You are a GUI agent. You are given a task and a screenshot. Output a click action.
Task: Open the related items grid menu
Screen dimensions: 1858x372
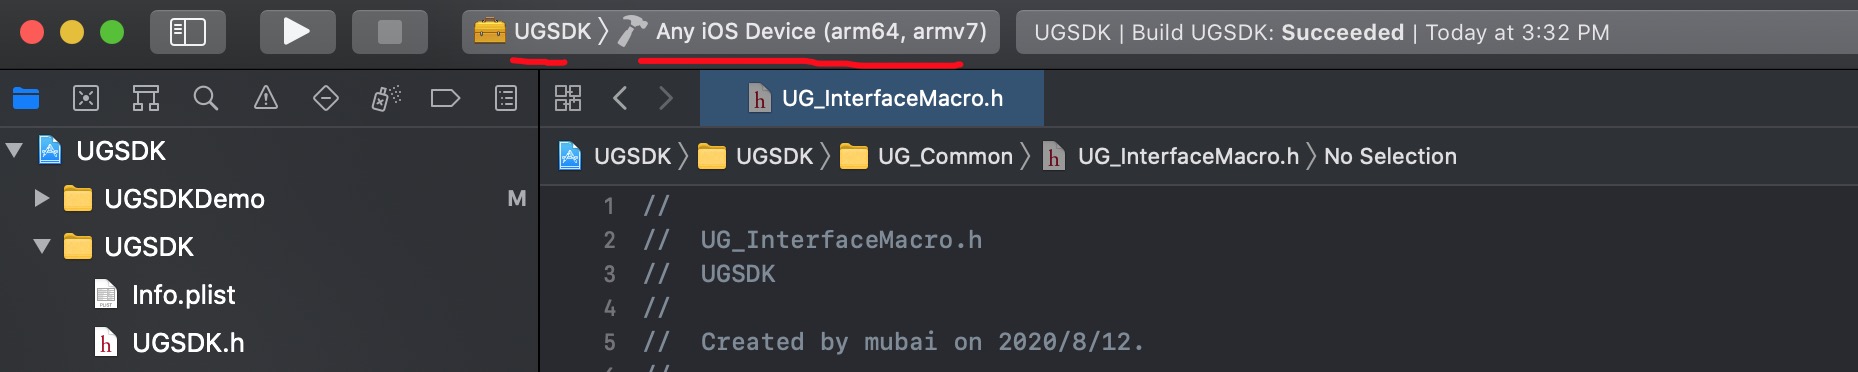coord(568,98)
